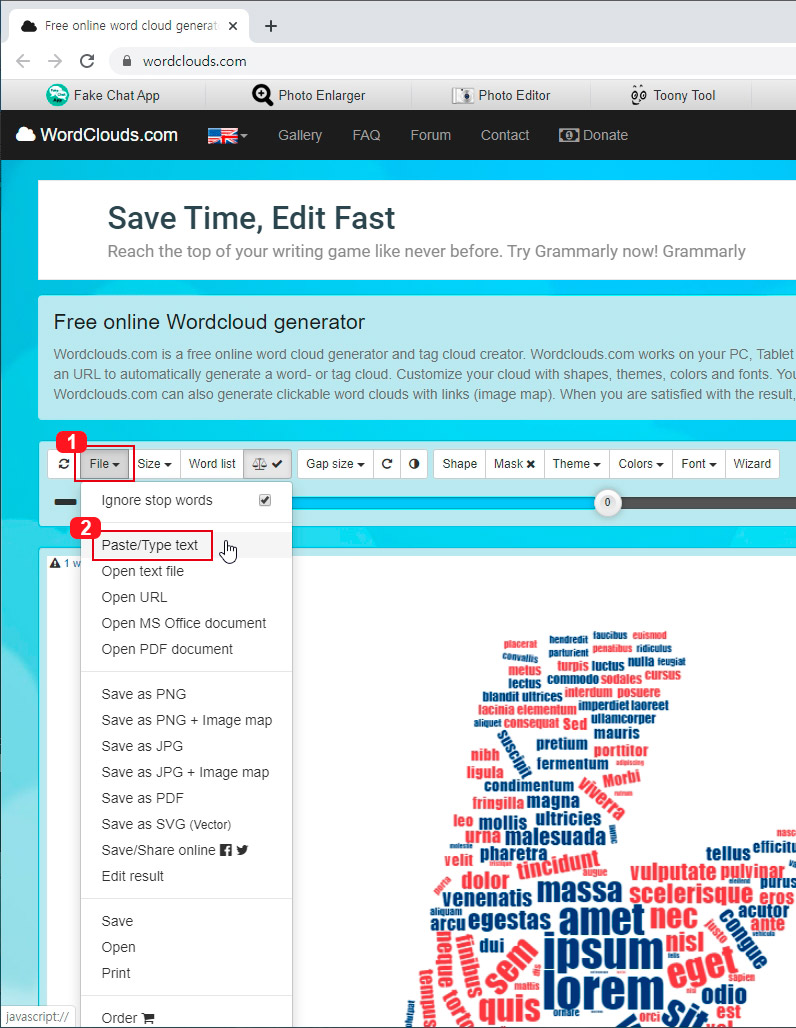Click the word 'ipsum' in the cloud

click(603, 952)
